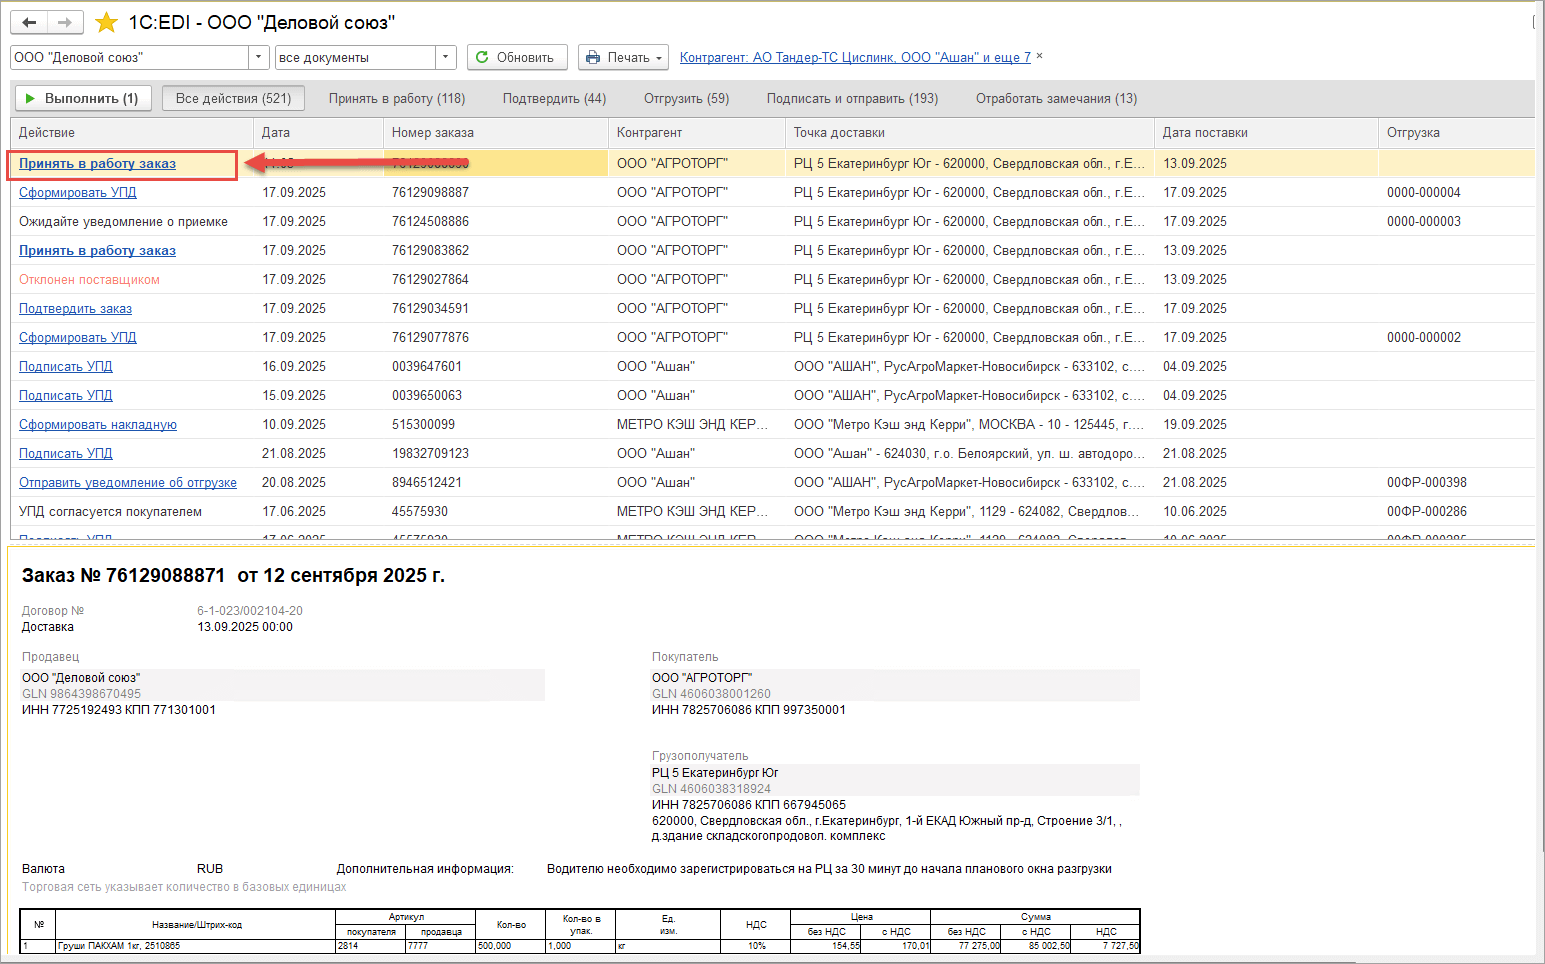Refresh the list with Обновить button

(x=517, y=57)
